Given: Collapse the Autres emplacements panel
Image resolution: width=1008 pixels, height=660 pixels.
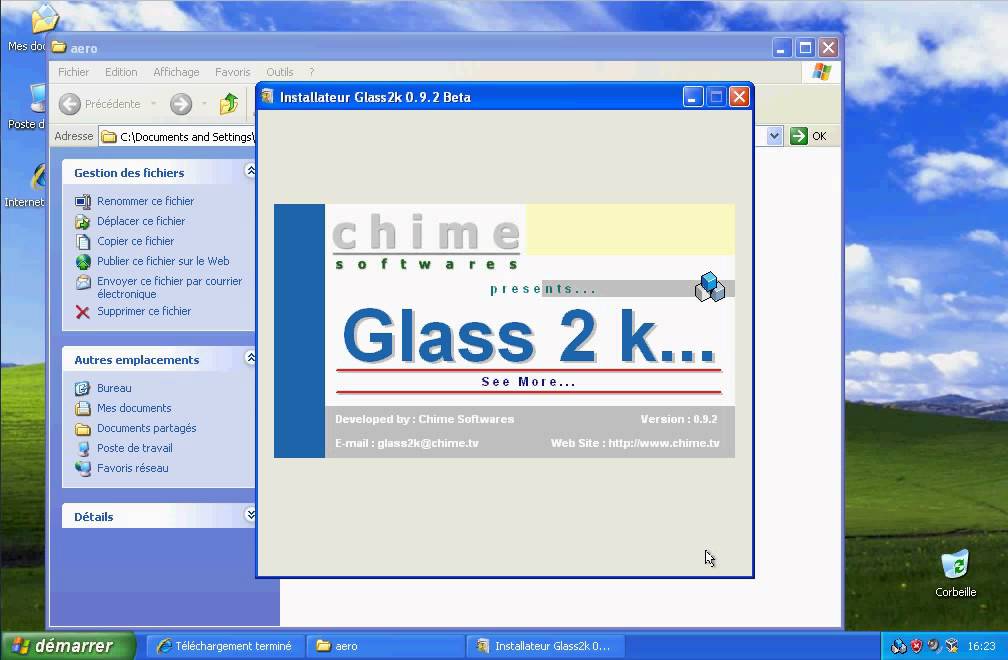Looking at the screenshot, I should click(250, 359).
